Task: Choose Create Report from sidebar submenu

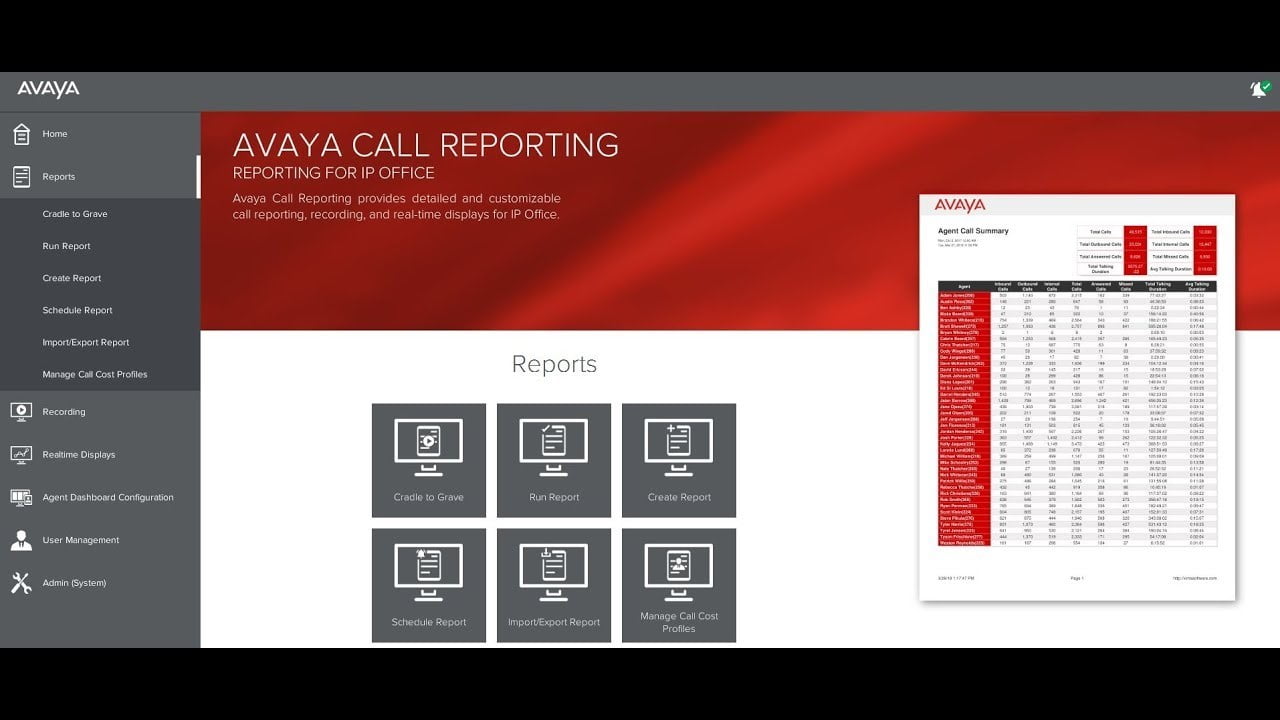Action: coord(72,278)
